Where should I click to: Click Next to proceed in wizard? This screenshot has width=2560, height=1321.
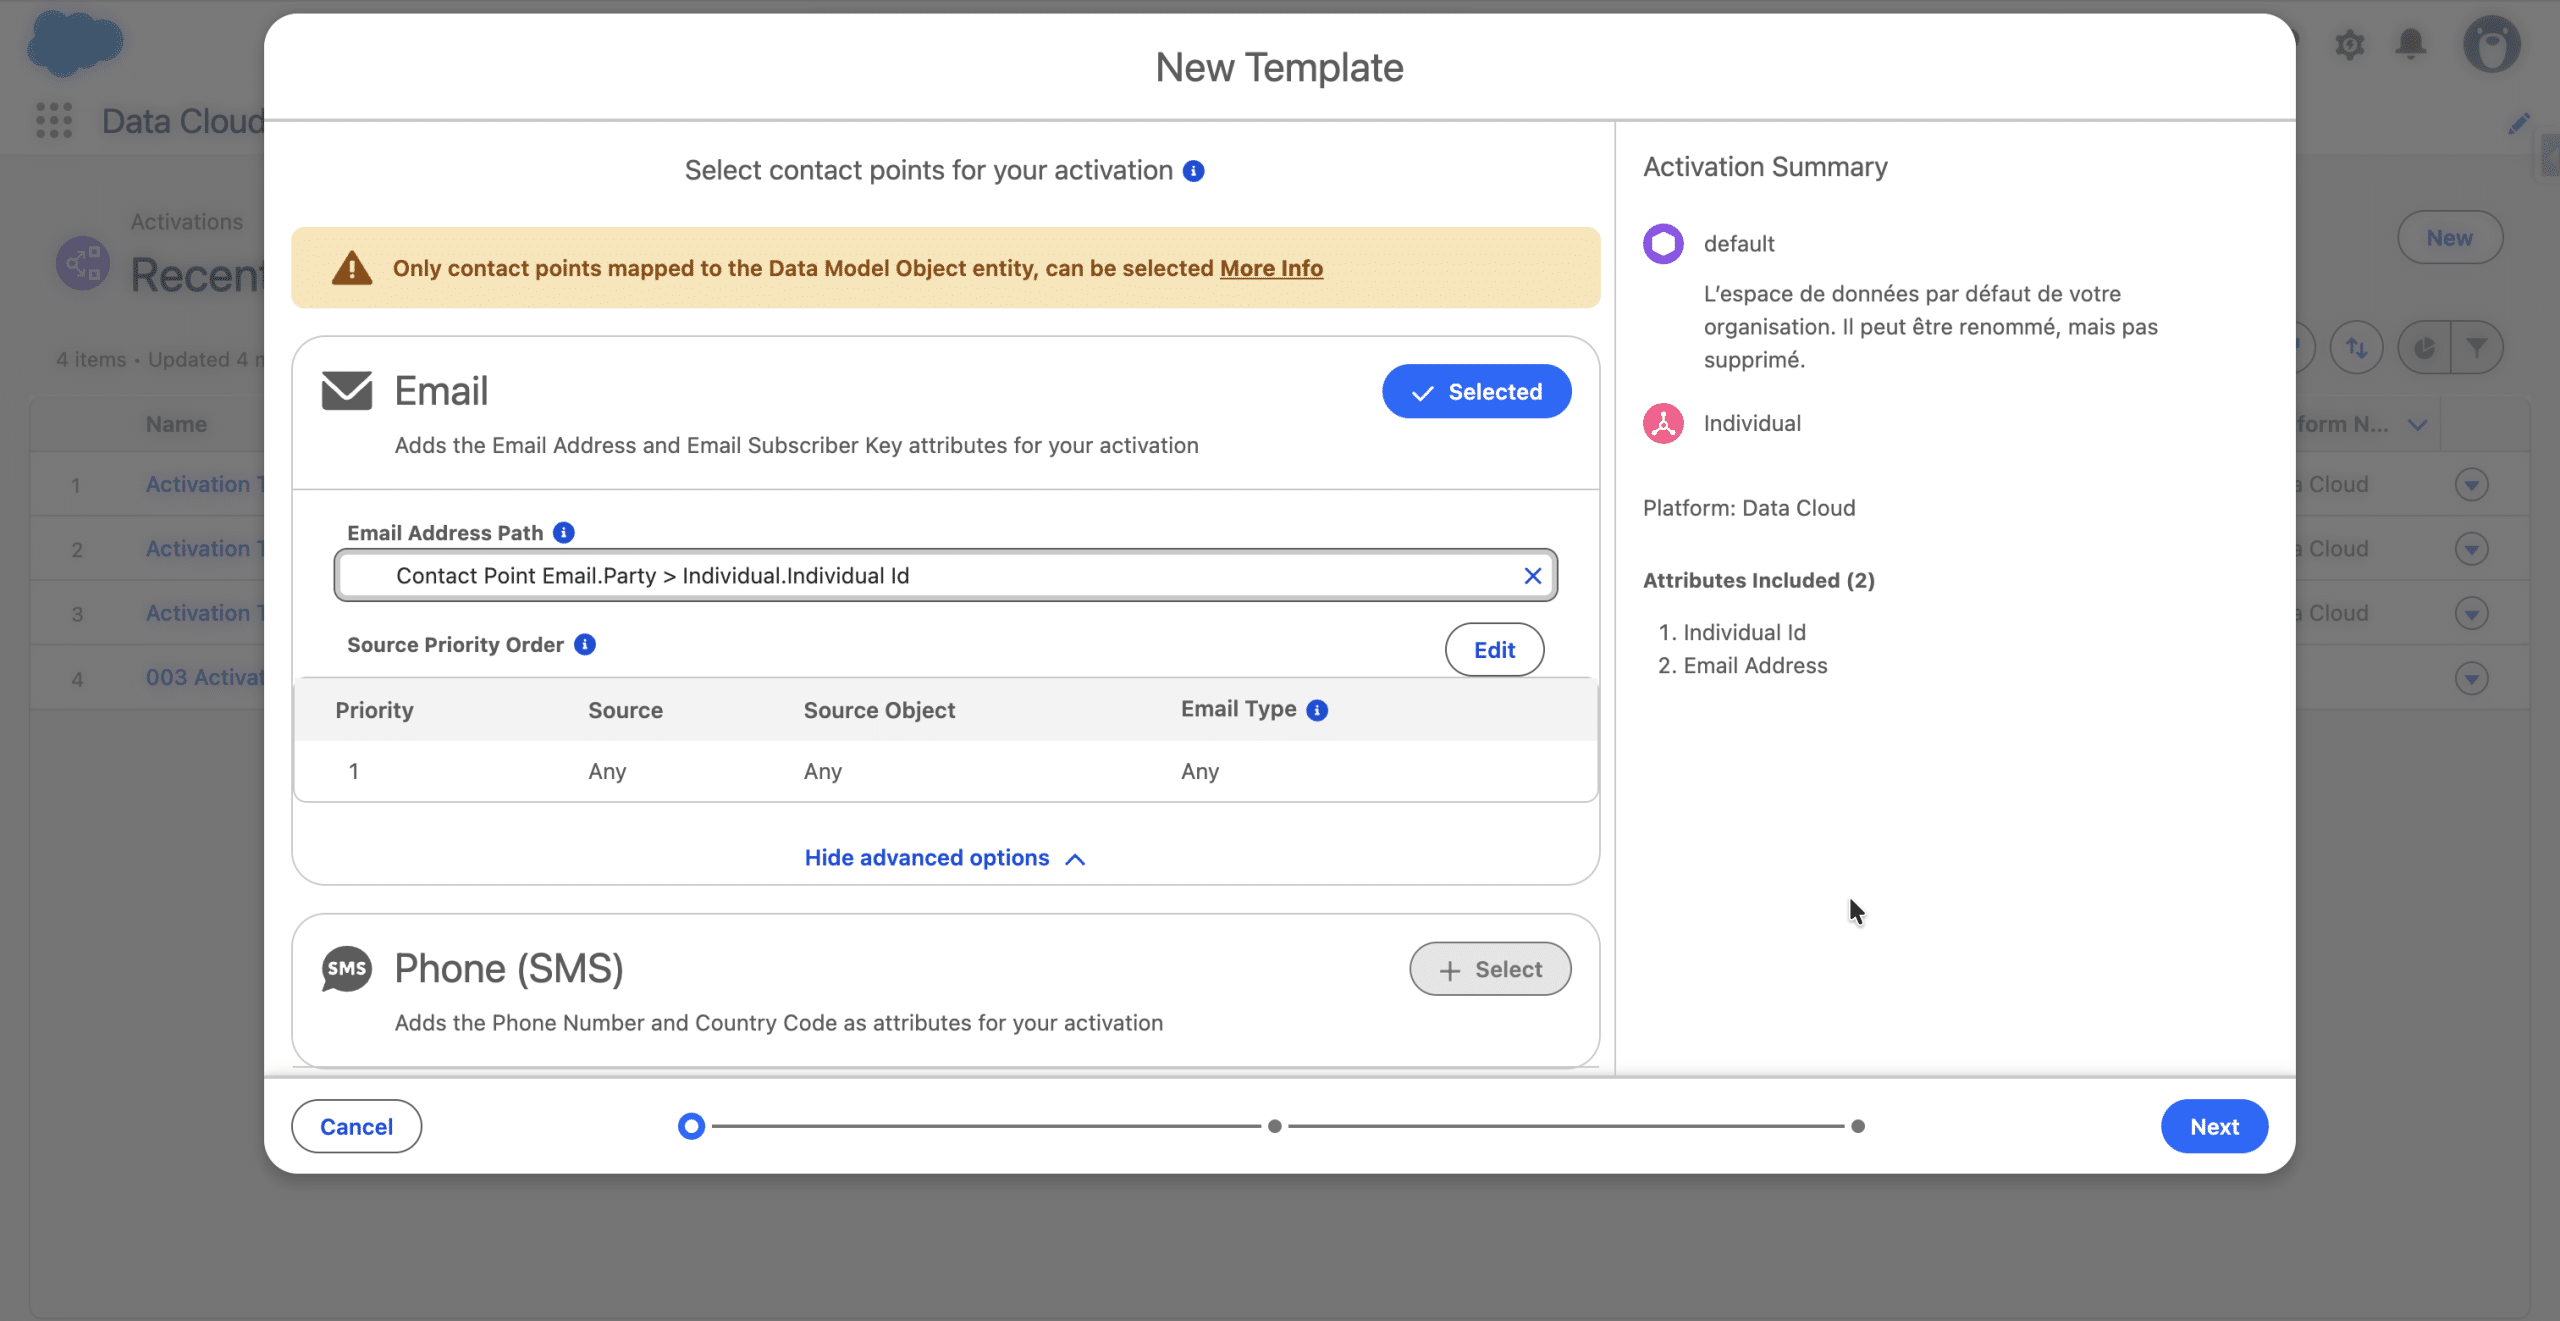pos(2214,1126)
